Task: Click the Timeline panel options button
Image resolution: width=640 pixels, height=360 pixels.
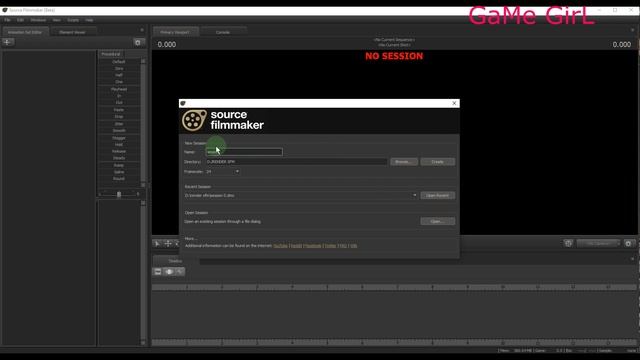Action: point(633,259)
